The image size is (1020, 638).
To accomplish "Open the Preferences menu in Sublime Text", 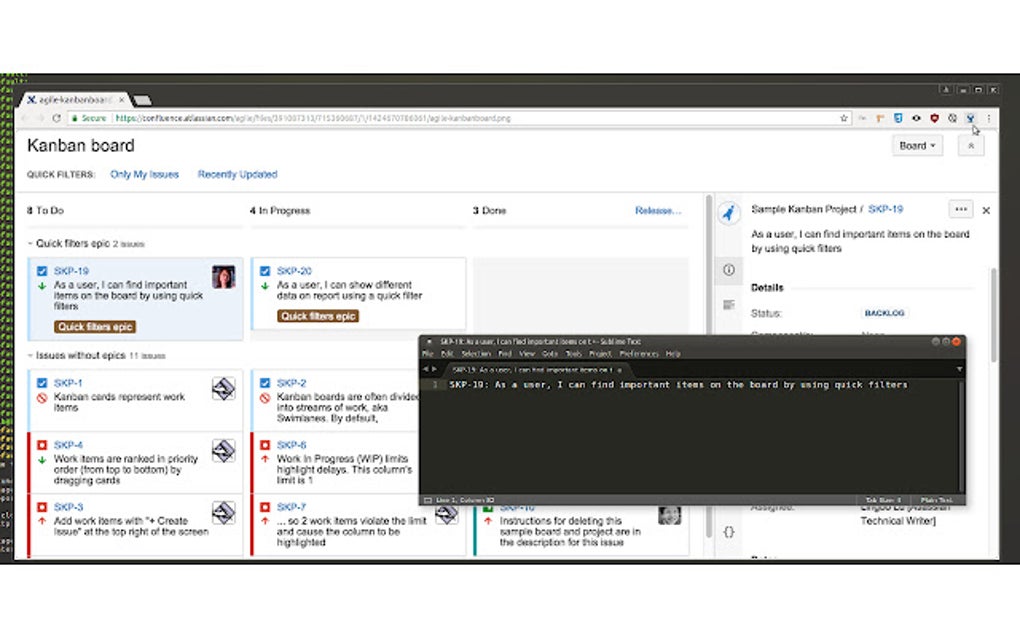I will pos(638,353).
